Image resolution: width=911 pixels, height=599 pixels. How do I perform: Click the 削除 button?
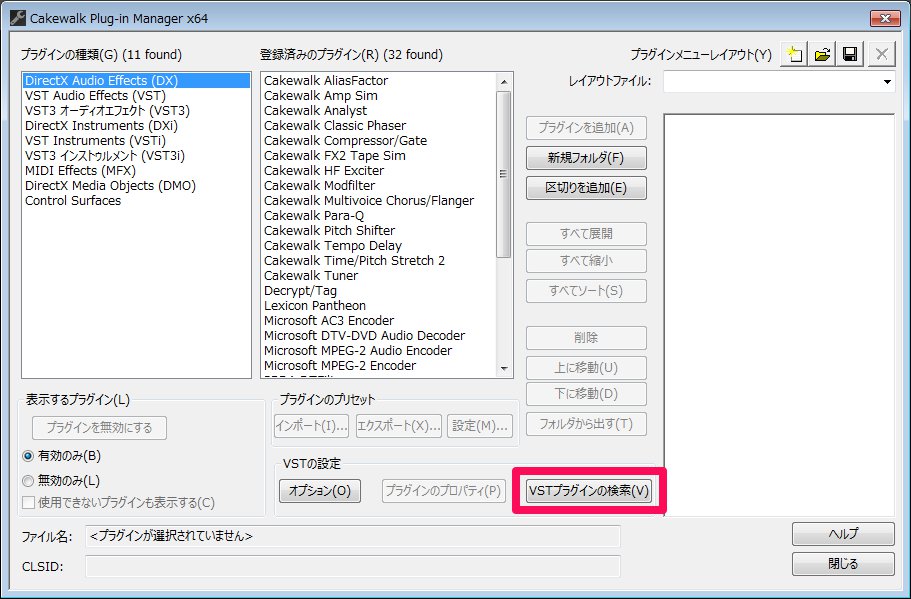point(586,338)
